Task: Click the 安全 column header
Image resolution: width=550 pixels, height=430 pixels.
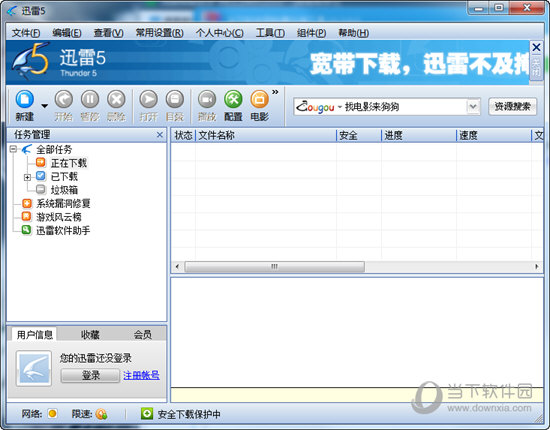Action: click(x=359, y=135)
